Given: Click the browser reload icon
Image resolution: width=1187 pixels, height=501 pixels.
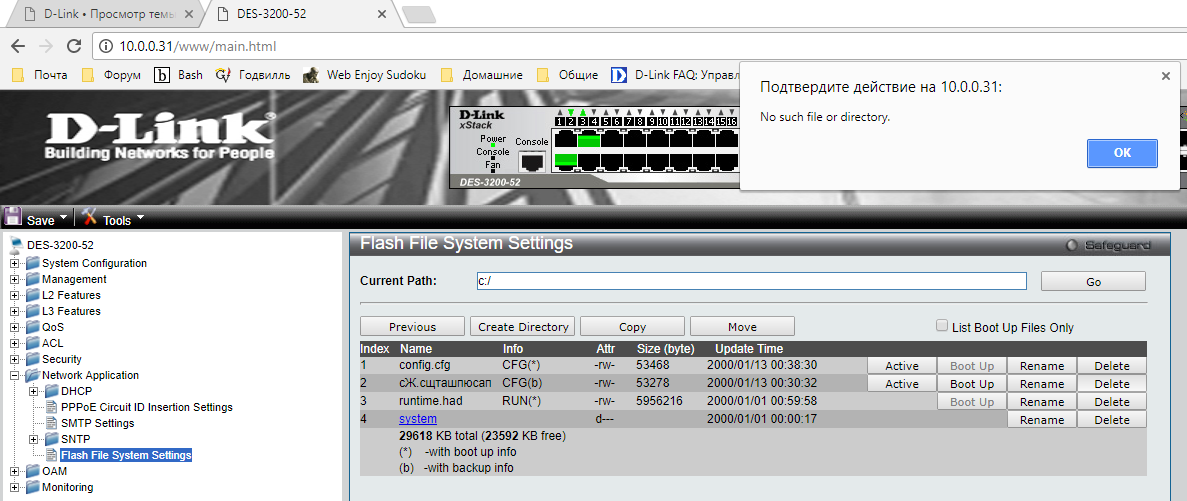Looking at the screenshot, I should pyautogui.click(x=73, y=47).
